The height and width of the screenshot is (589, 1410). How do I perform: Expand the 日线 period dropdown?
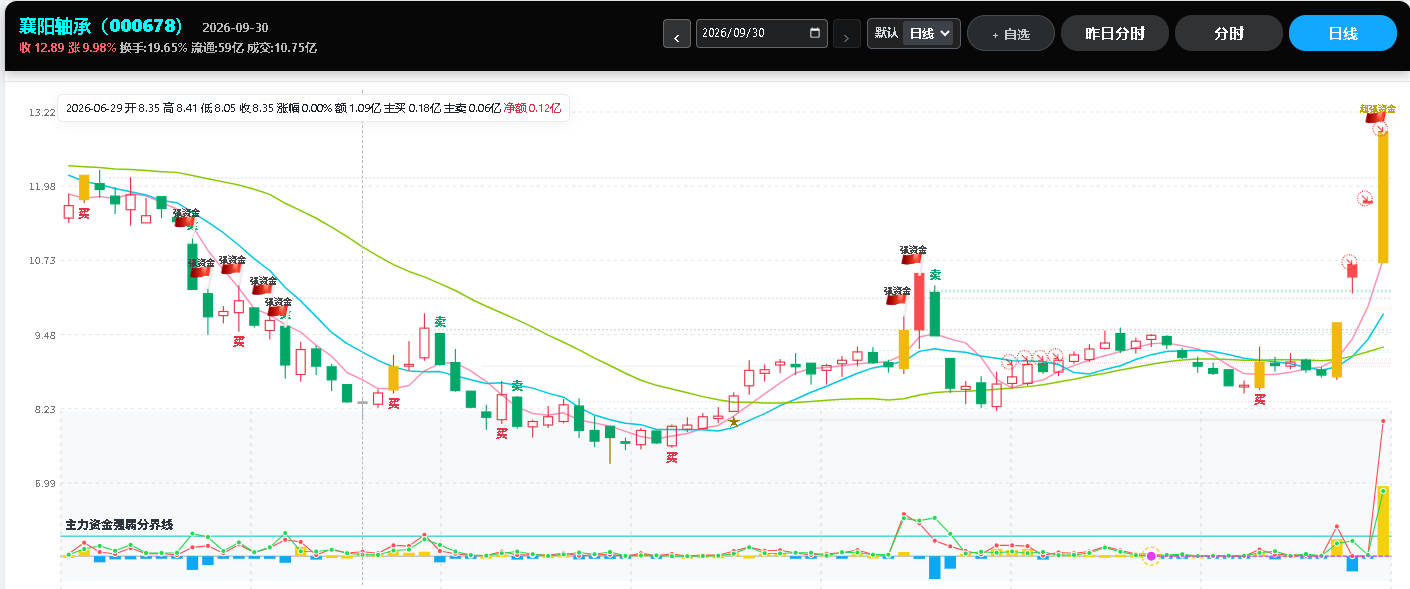930,33
